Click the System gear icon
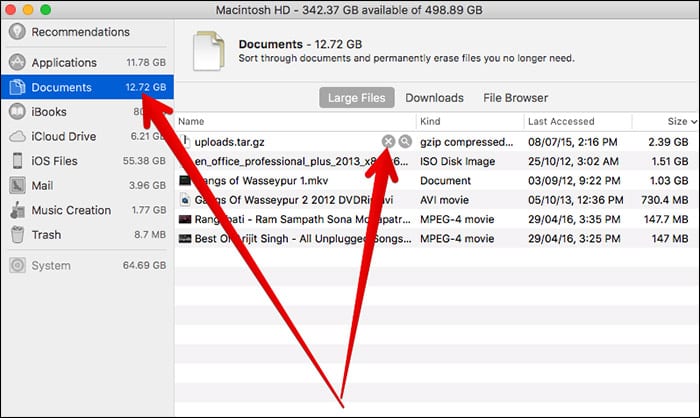Viewport: 700px width, 418px height. [x=17, y=265]
